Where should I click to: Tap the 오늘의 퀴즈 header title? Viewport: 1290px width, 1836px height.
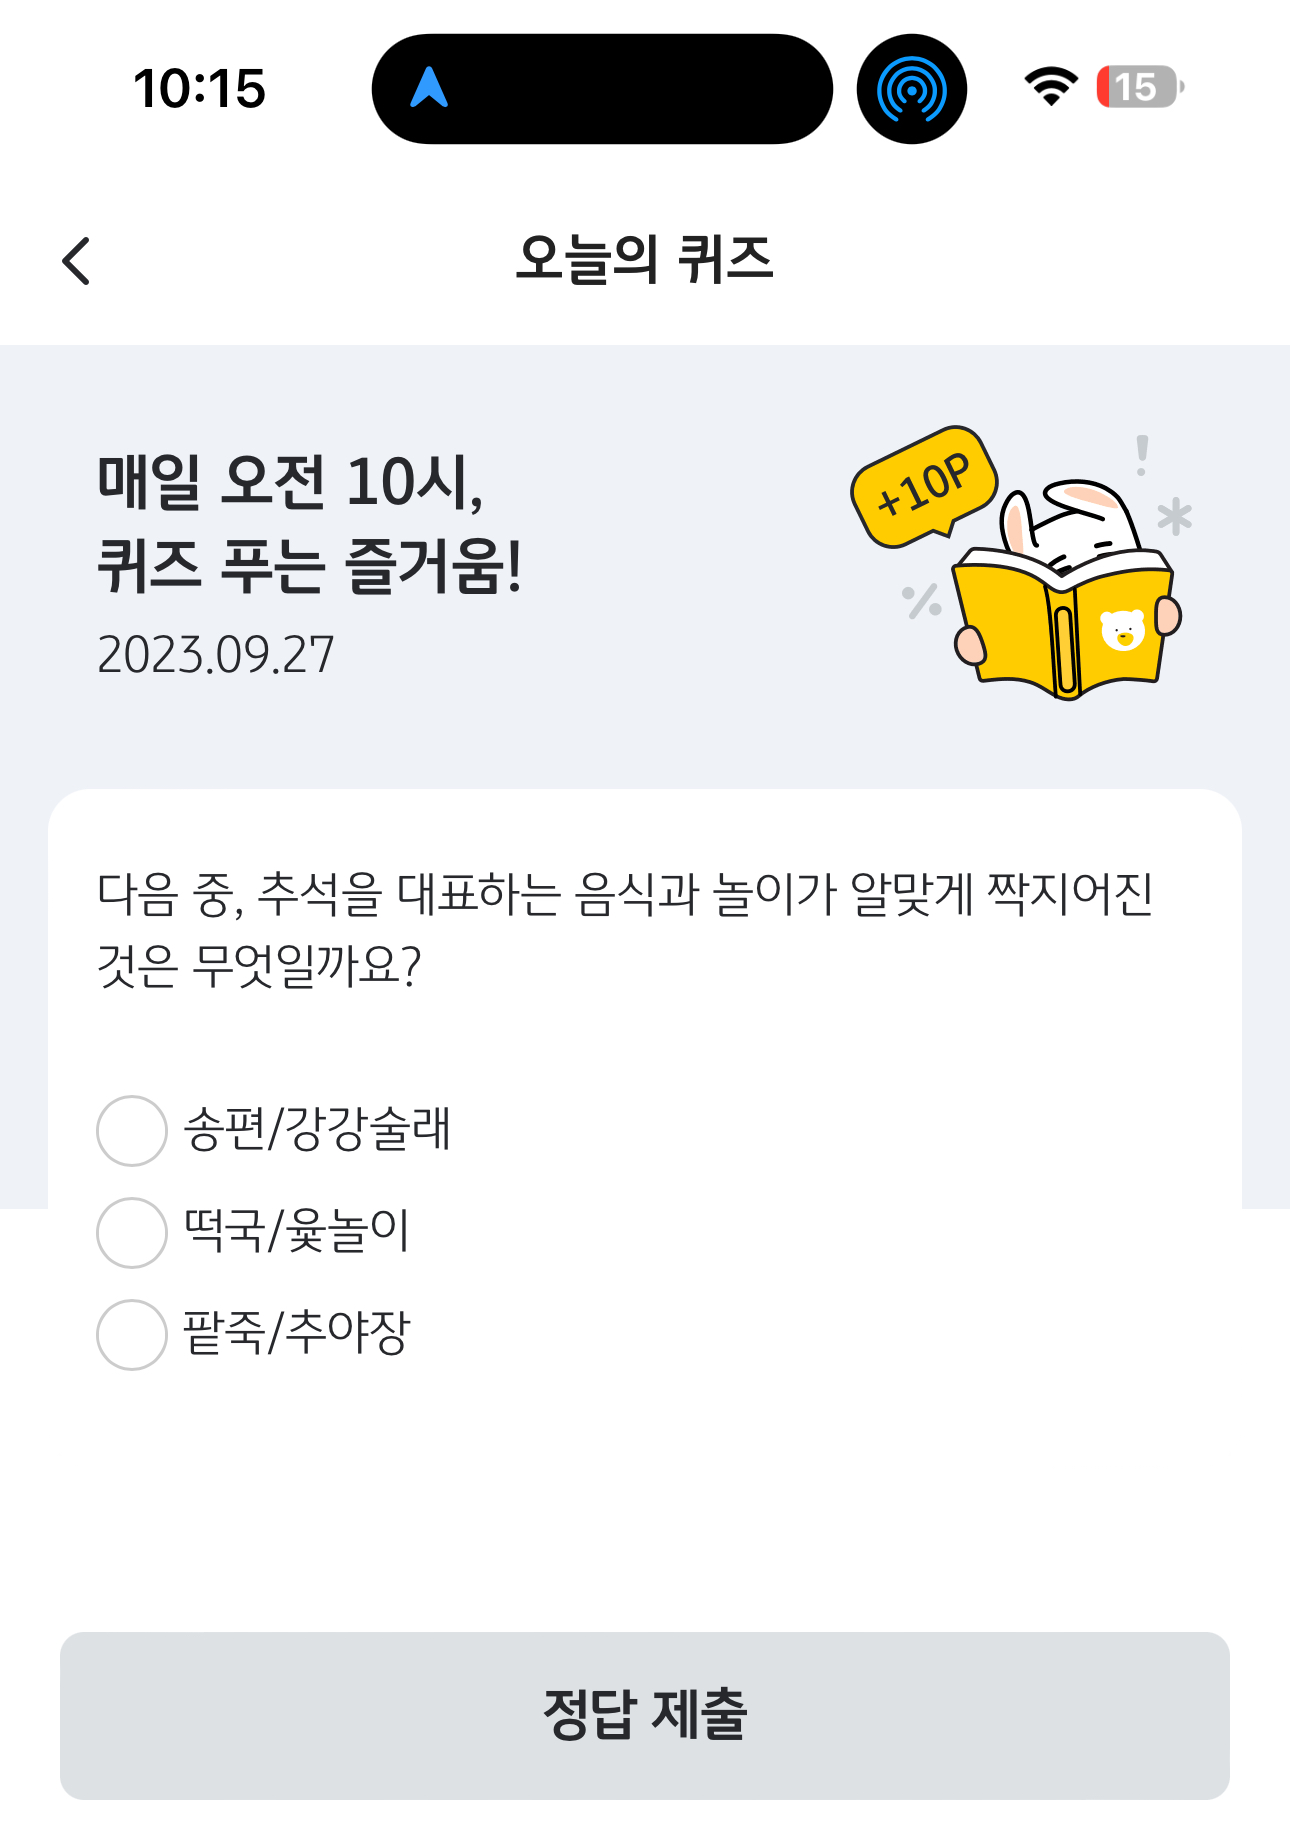[x=645, y=260]
